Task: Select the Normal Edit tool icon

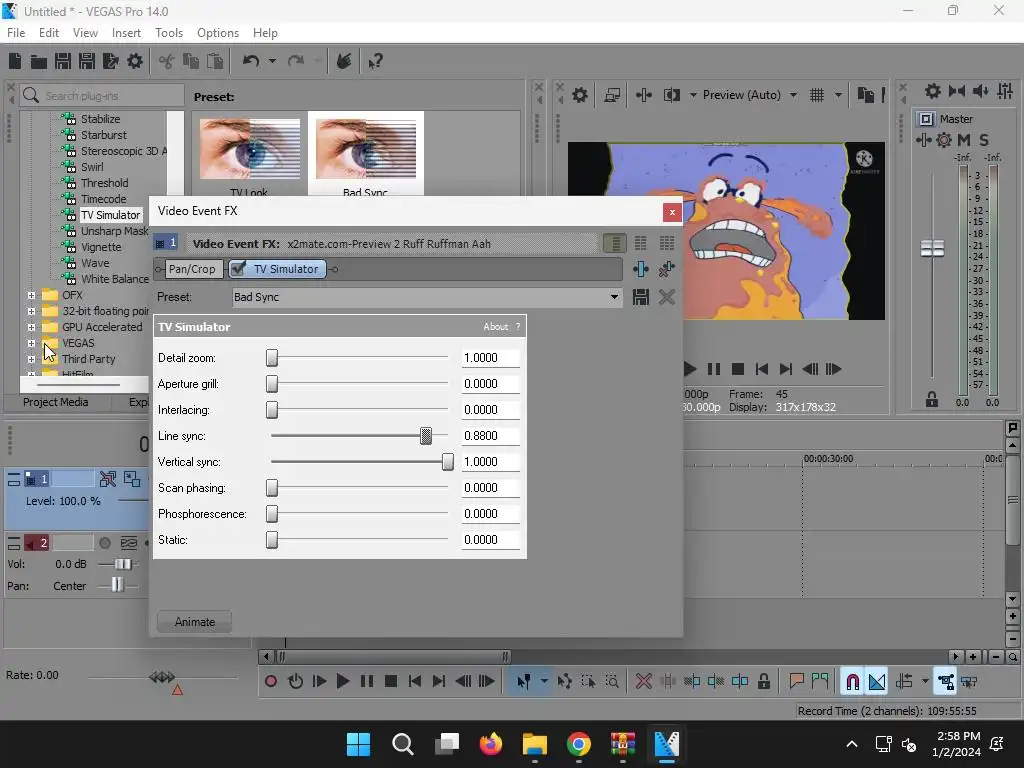Action: tap(524, 682)
